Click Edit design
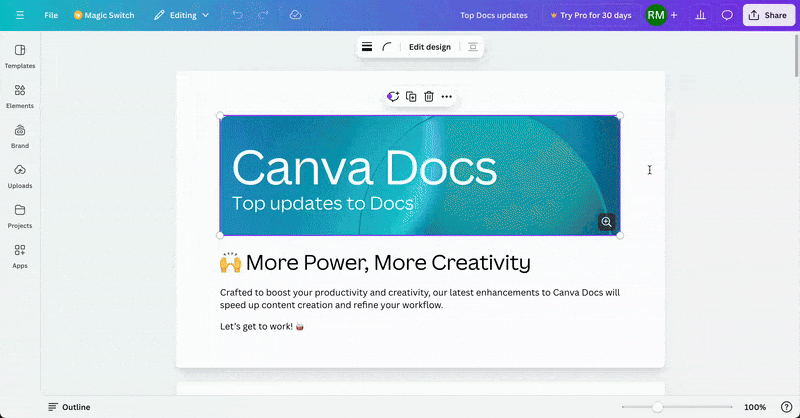The width and height of the screenshot is (800, 418). coord(430,47)
